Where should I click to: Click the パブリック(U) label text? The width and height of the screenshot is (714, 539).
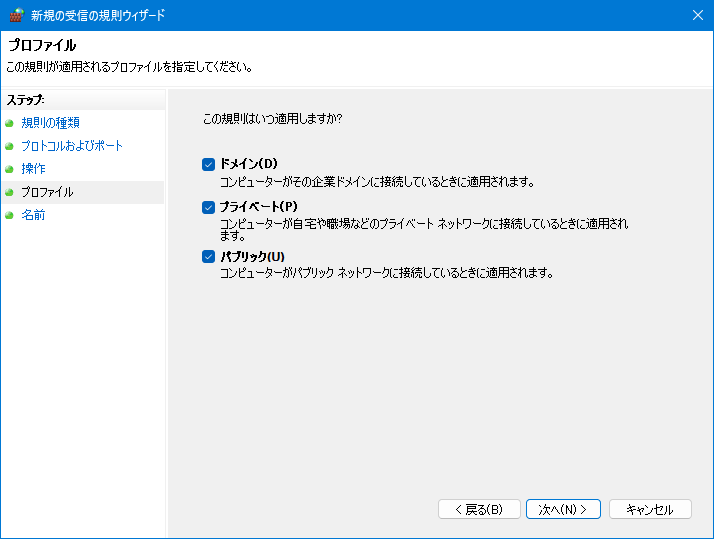252,256
